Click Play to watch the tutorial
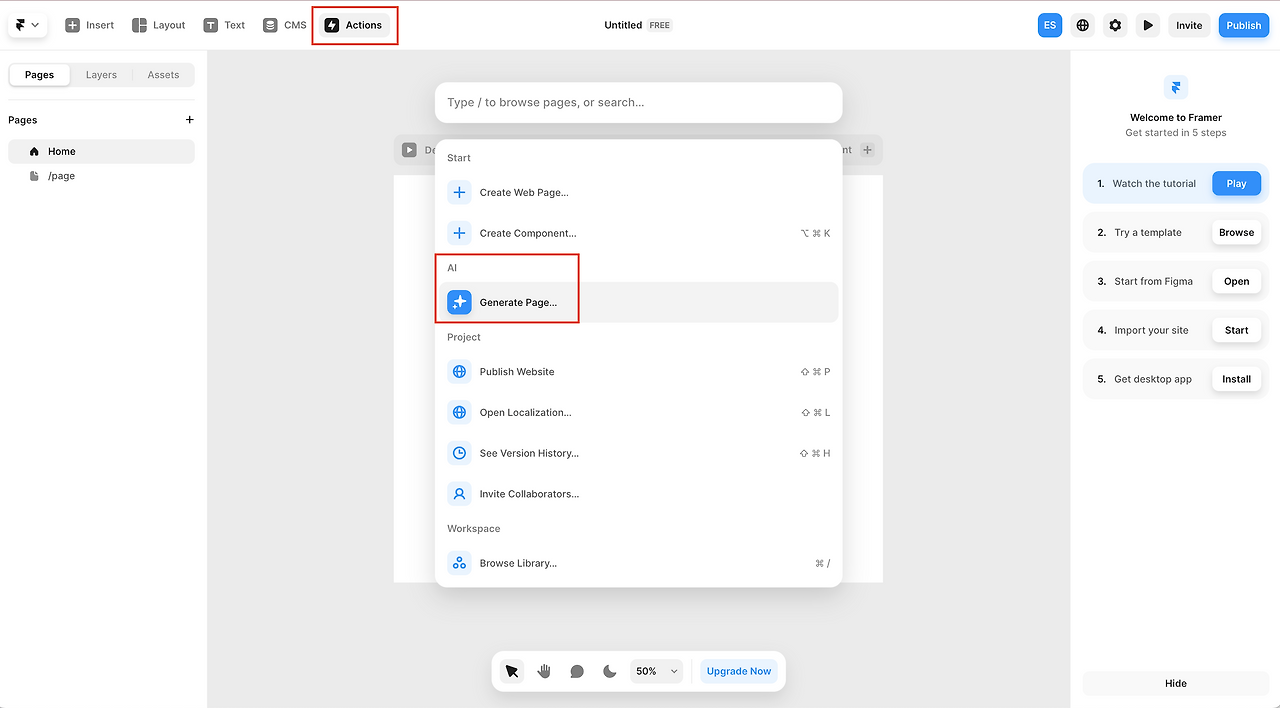 (x=1237, y=184)
